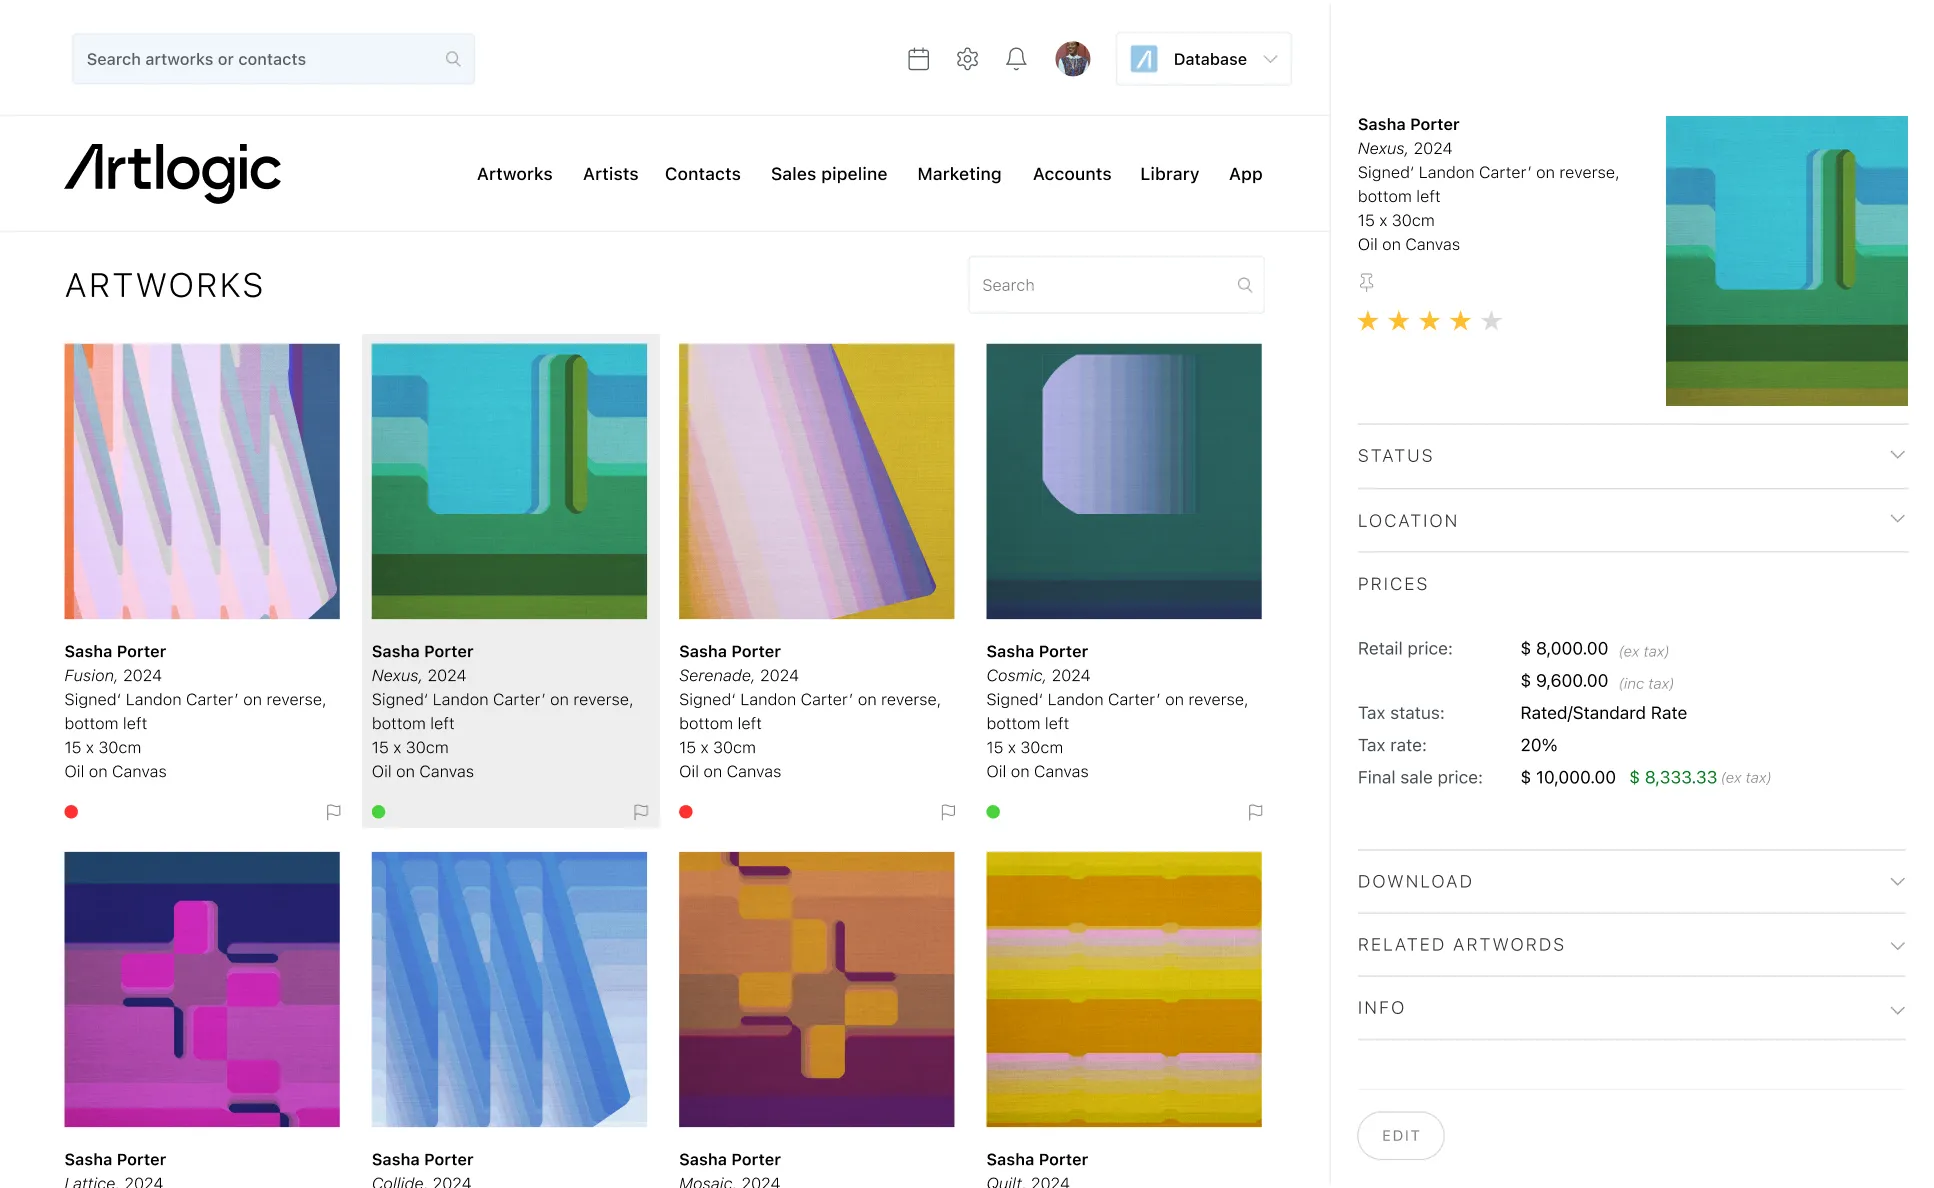Click the Artworks page heading
Image resolution: width=1934 pixels, height=1188 pixels.
click(164, 286)
